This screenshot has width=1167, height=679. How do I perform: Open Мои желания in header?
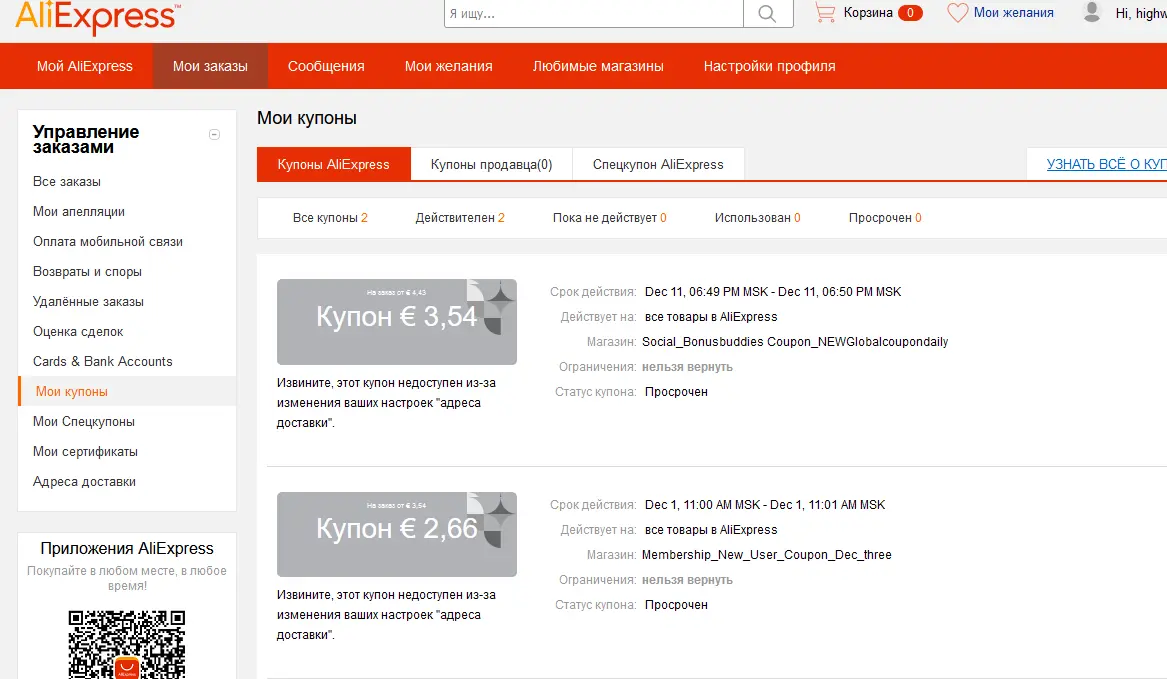(1014, 13)
